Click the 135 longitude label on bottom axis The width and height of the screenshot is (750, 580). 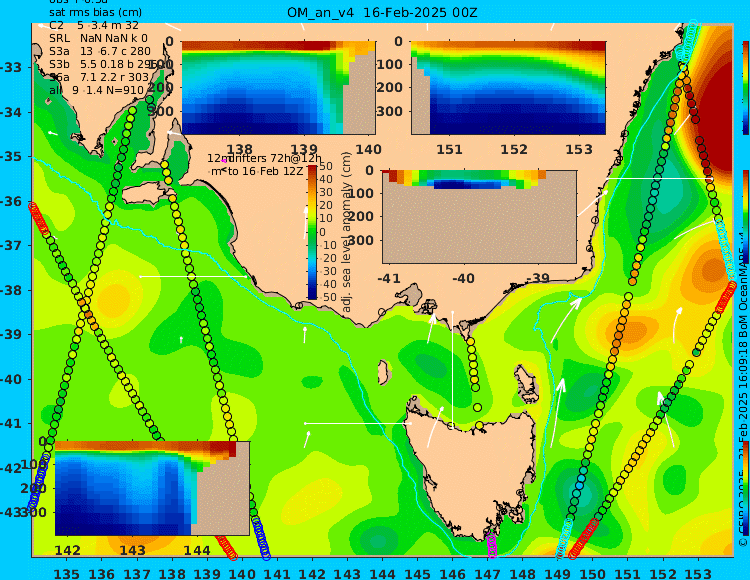pyautogui.click(x=66, y=573)
